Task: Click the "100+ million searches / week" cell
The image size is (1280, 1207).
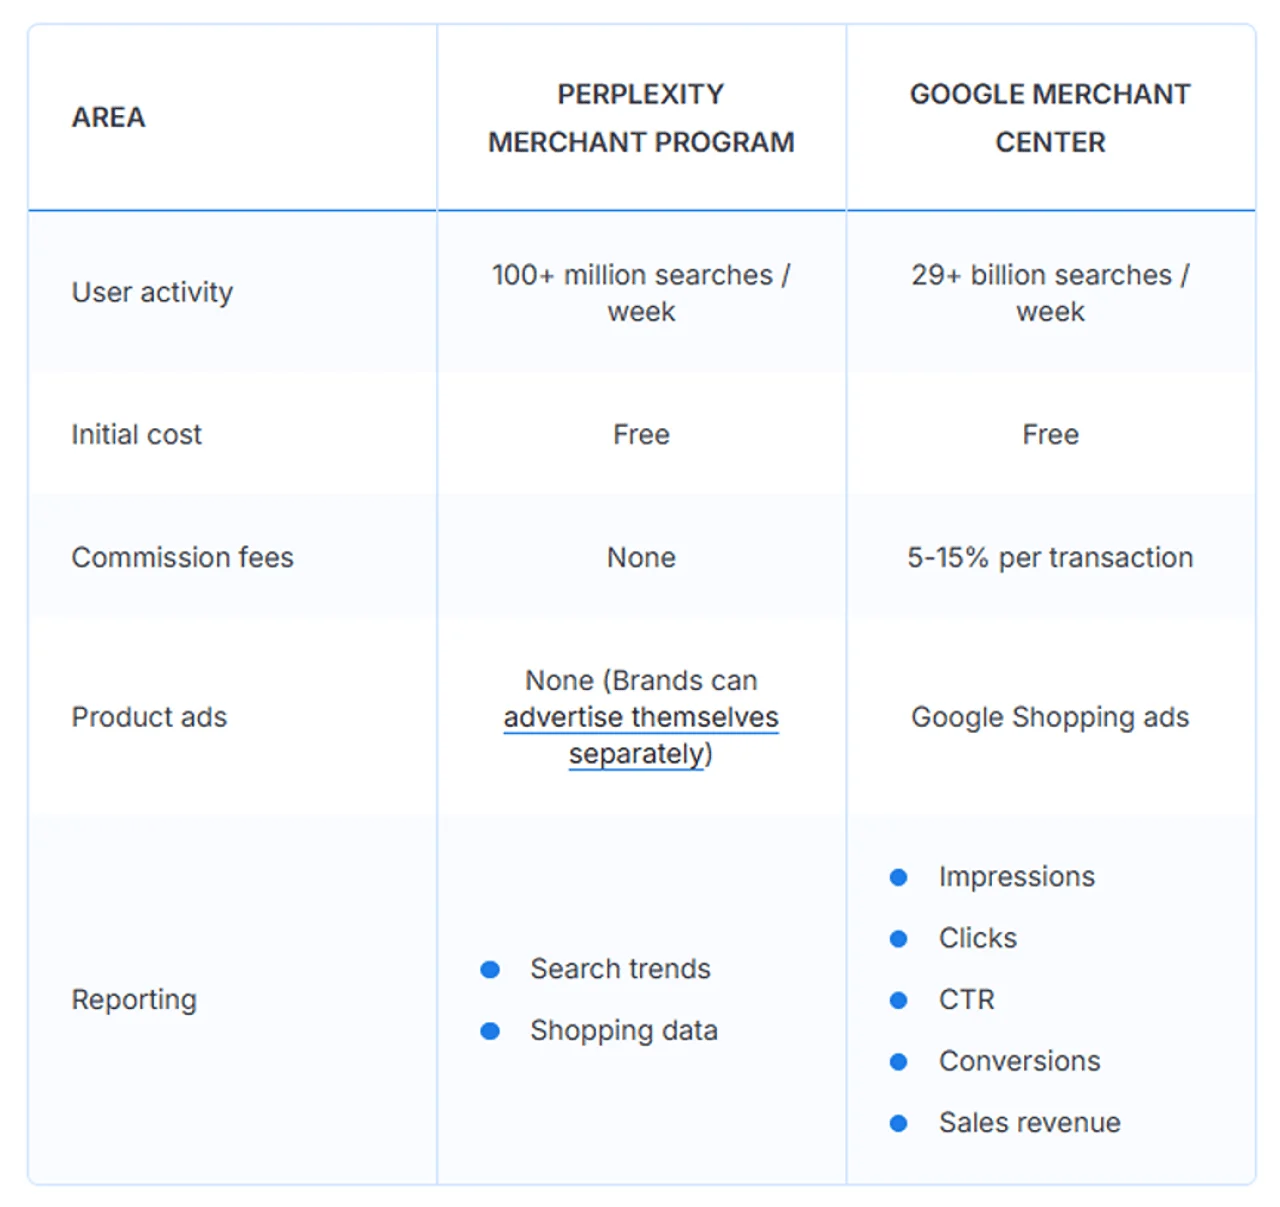Action: (641, 293)
